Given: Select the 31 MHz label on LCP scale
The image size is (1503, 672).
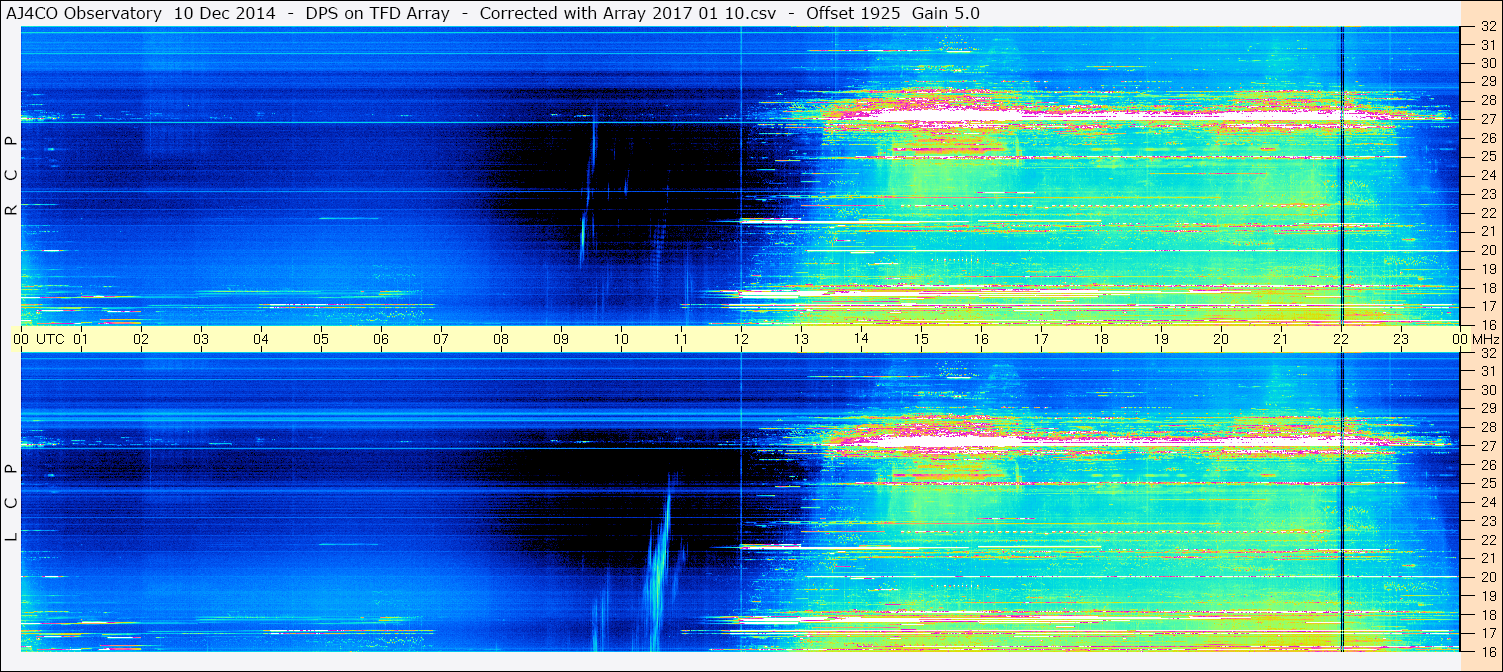Looking at the screenshot, I should [1488, 371].
